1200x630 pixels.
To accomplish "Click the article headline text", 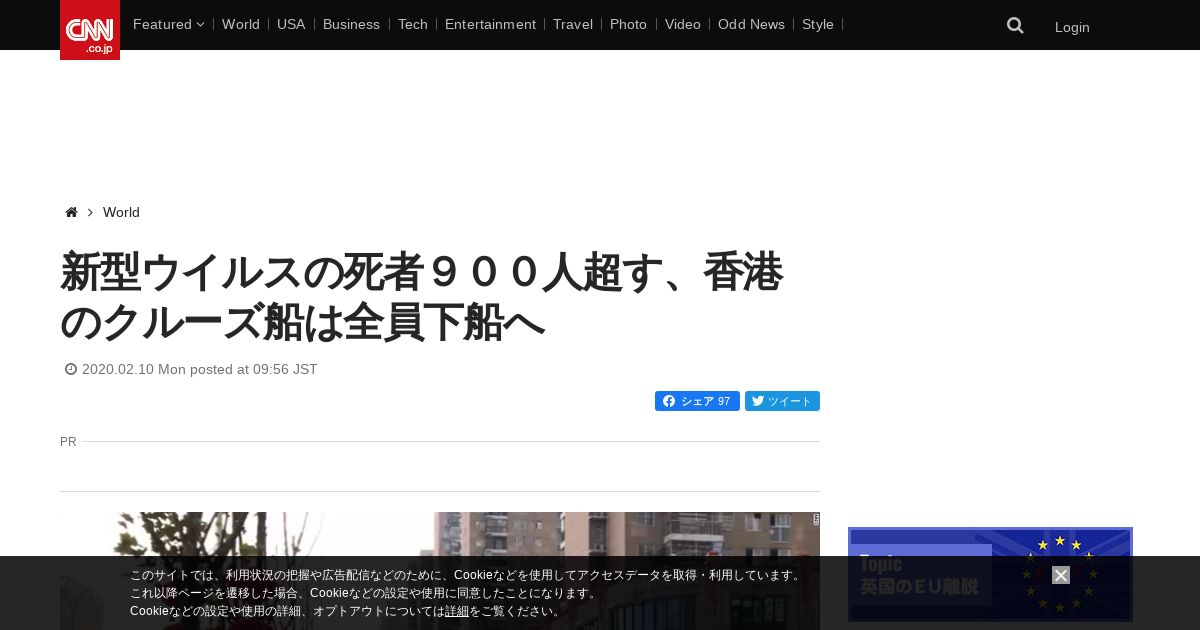I will click(421, 297).
